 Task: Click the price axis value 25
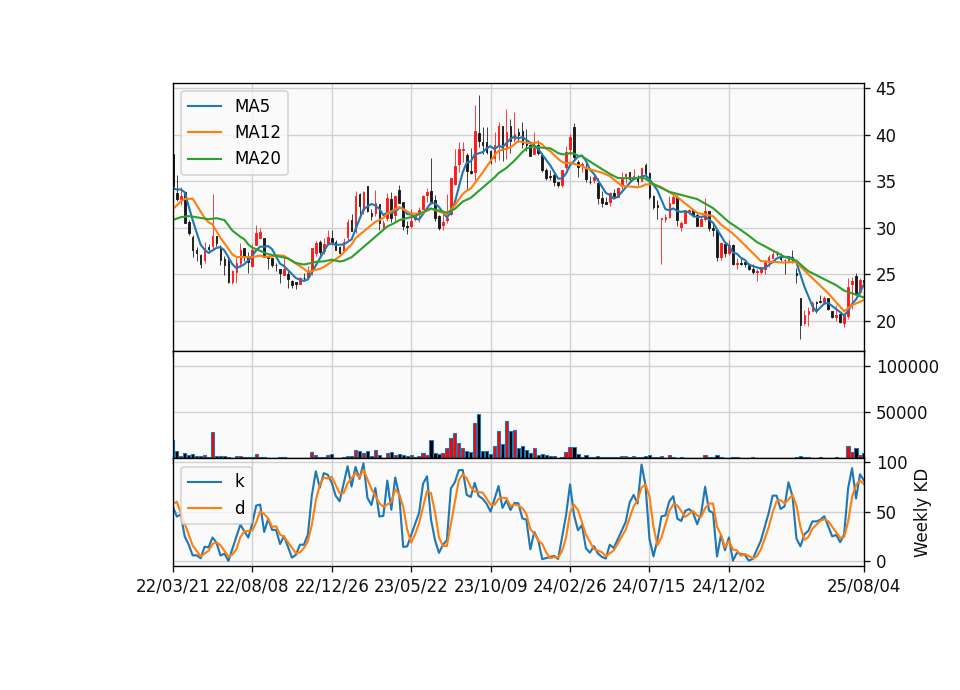885,276
